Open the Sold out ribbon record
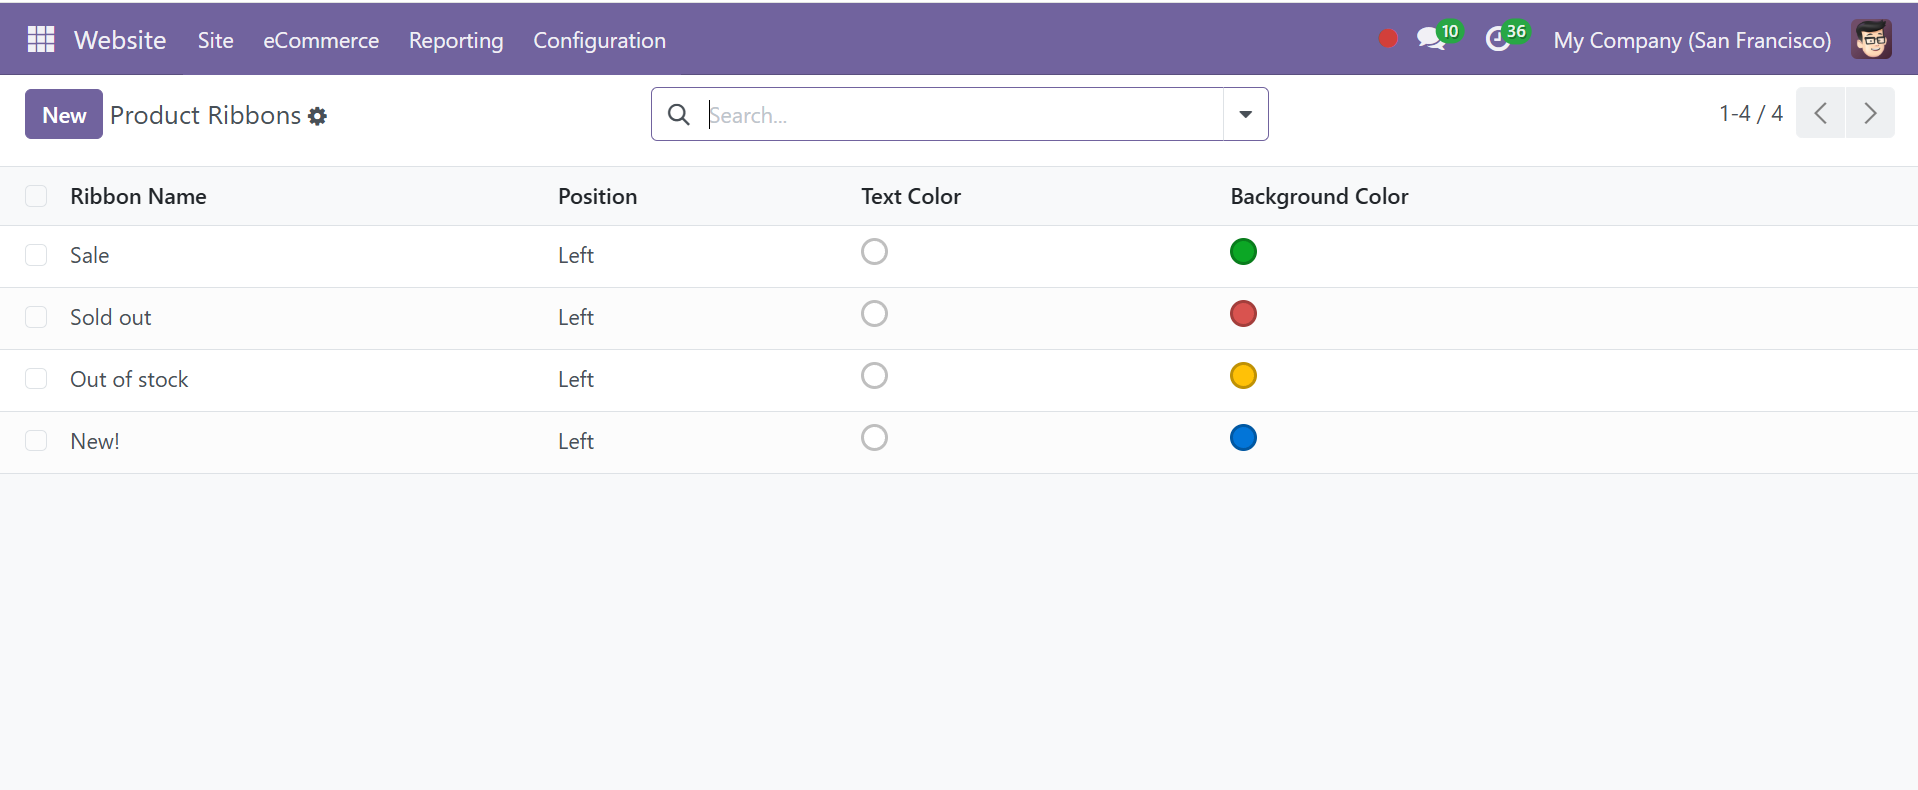Viewport: 1918px width, 790px height. click(x=110, y=317)
